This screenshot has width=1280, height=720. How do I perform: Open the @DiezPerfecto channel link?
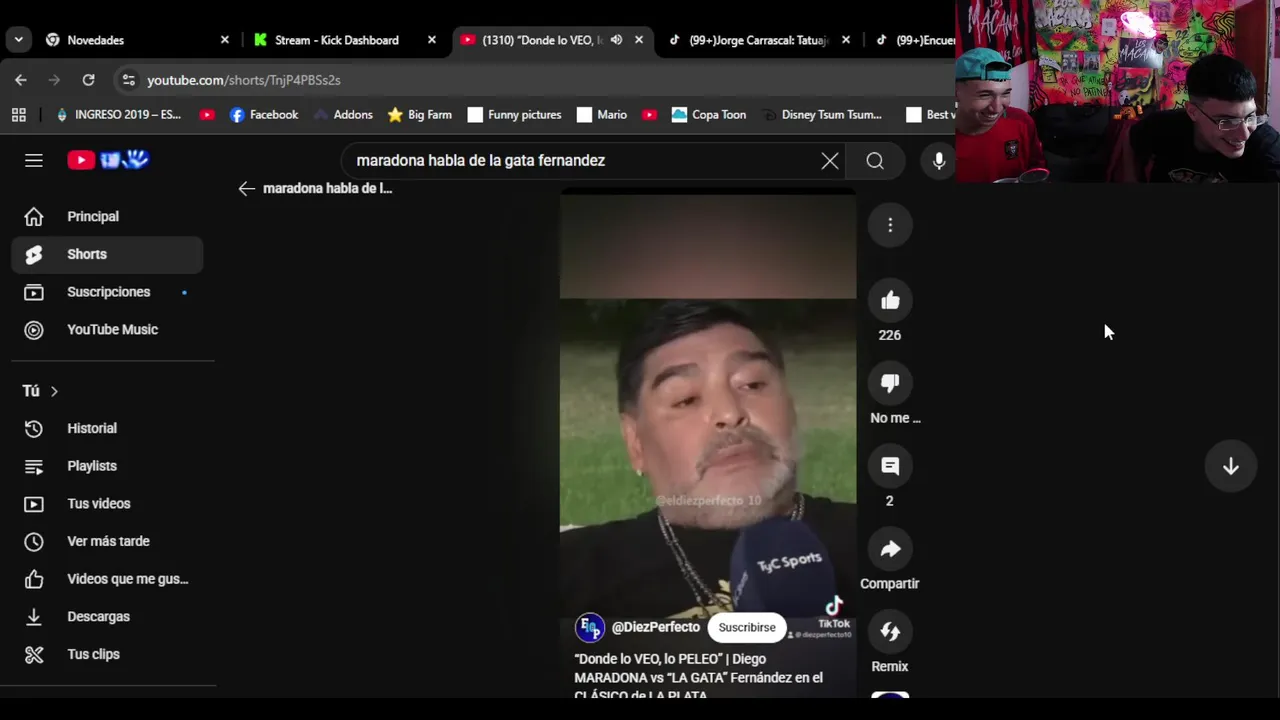(x=656, y=627)
